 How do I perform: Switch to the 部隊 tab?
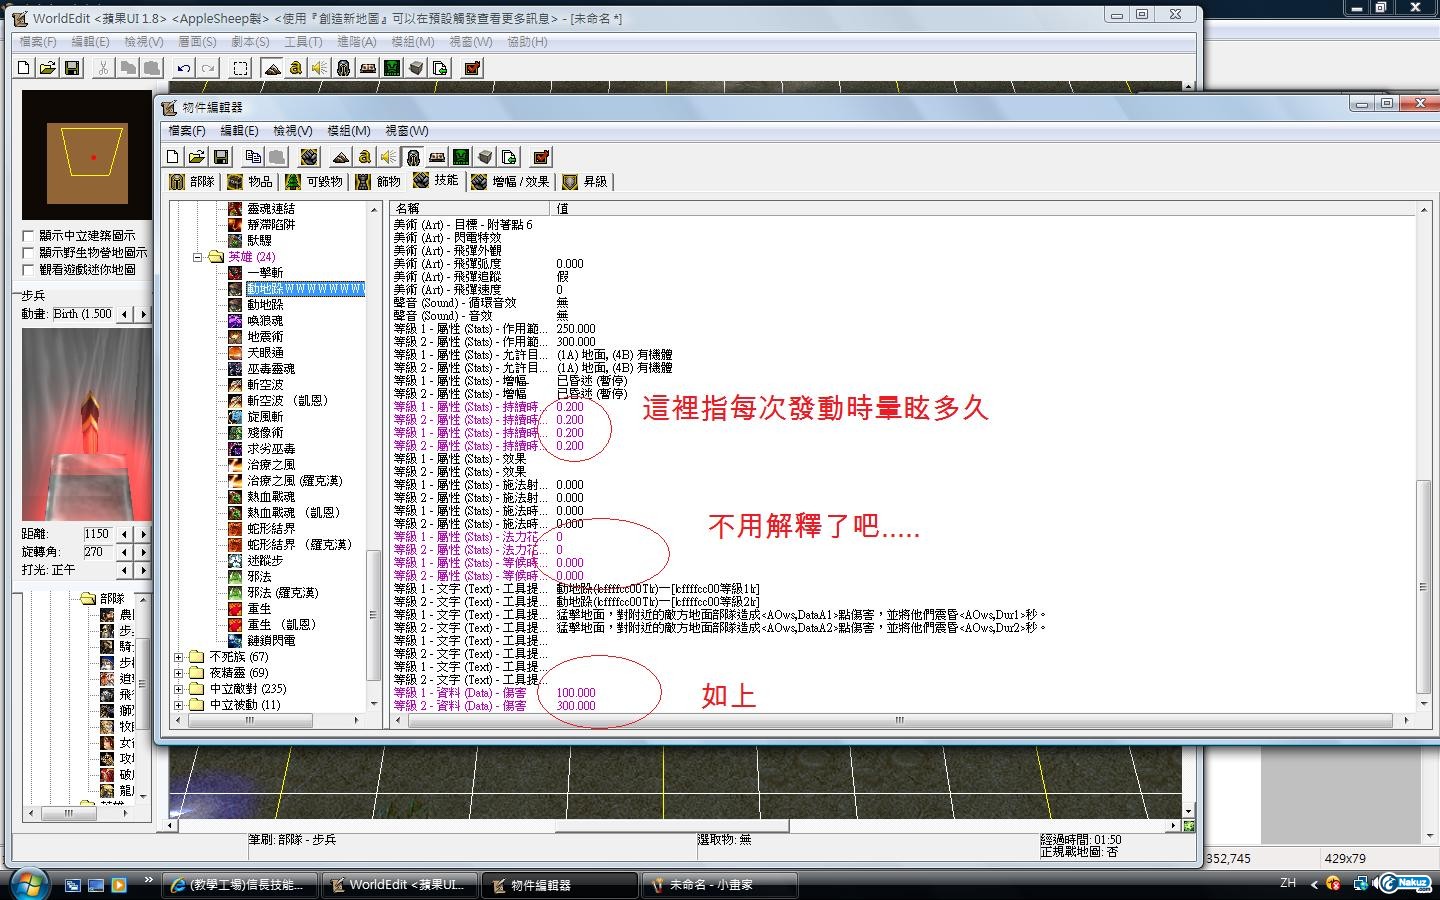click(192, 182)
